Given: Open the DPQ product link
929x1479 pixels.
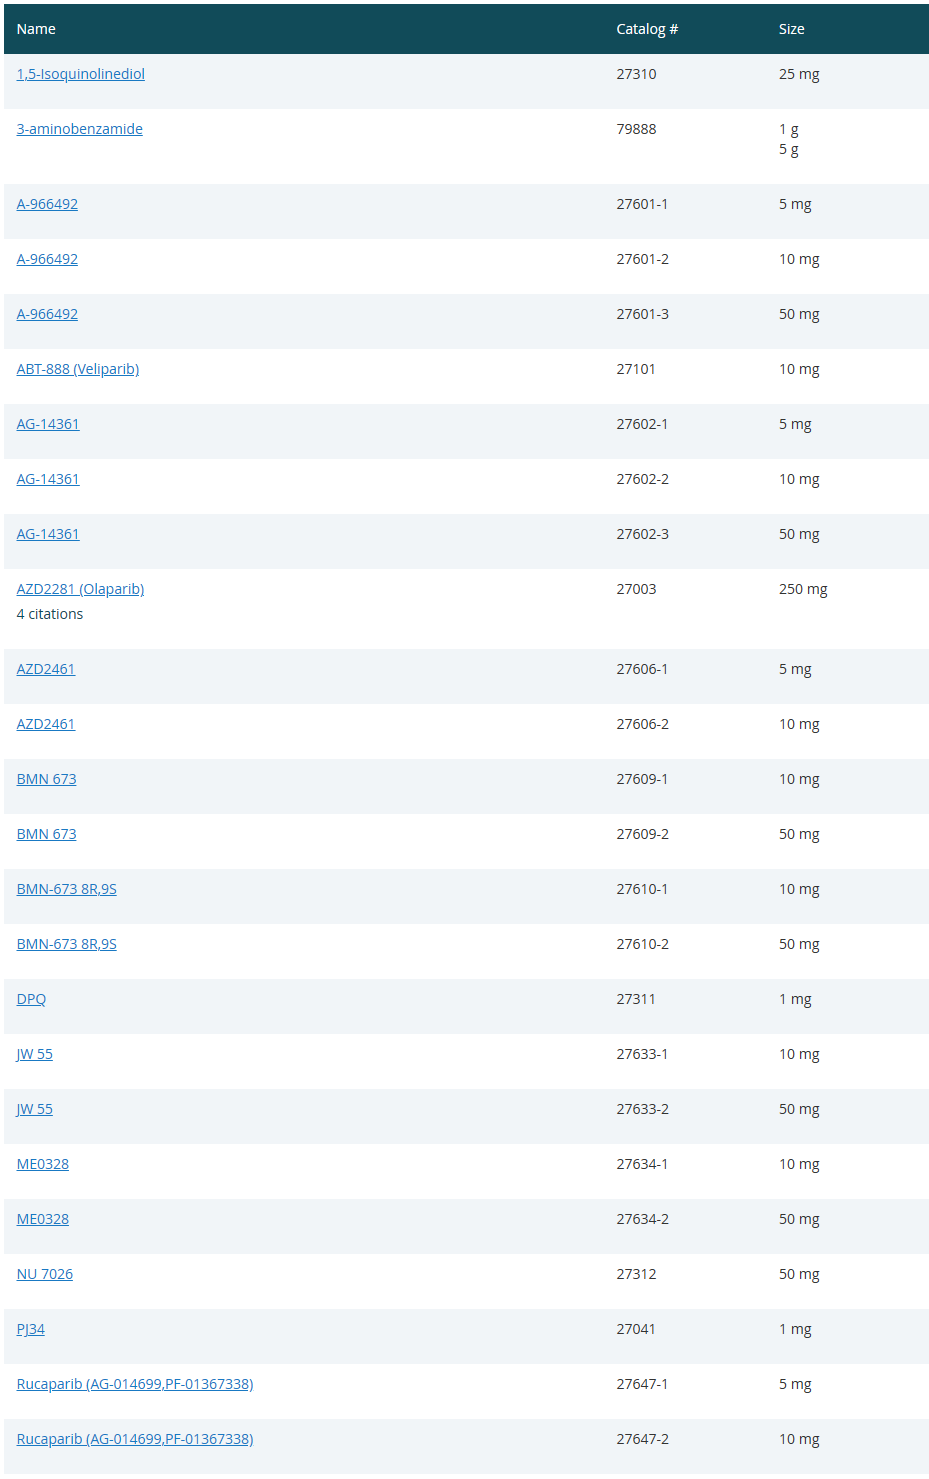Looking at the screenshot, I should (31, 999).
